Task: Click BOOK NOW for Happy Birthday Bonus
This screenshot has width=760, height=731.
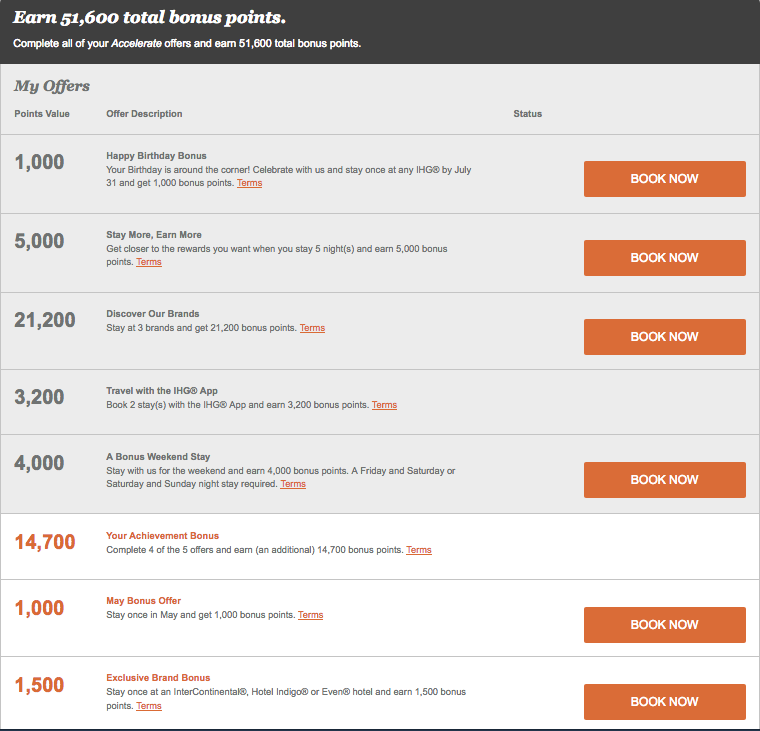Action: click(664, 179)
